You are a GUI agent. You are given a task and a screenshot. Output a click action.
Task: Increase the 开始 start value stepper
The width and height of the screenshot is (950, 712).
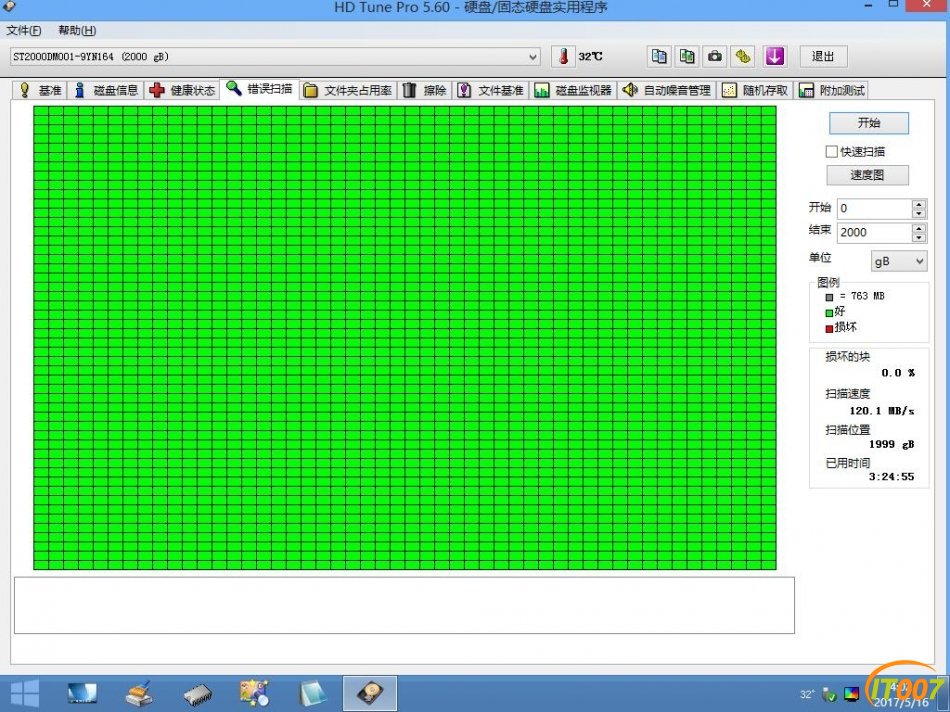click(x=919, y=204)
